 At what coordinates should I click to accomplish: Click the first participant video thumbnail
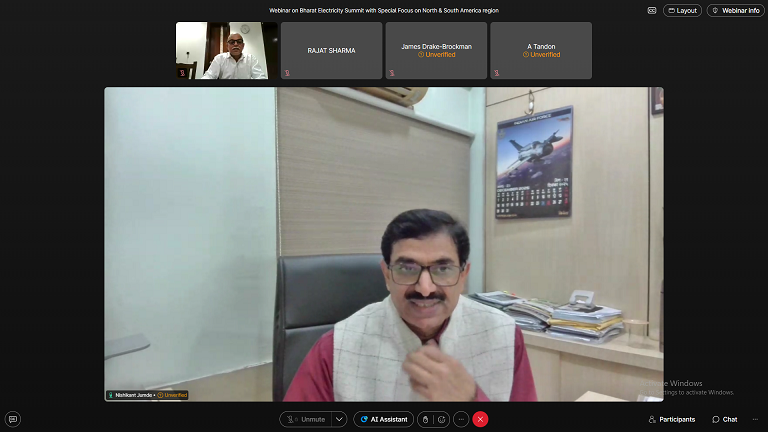tap(226, 50)
